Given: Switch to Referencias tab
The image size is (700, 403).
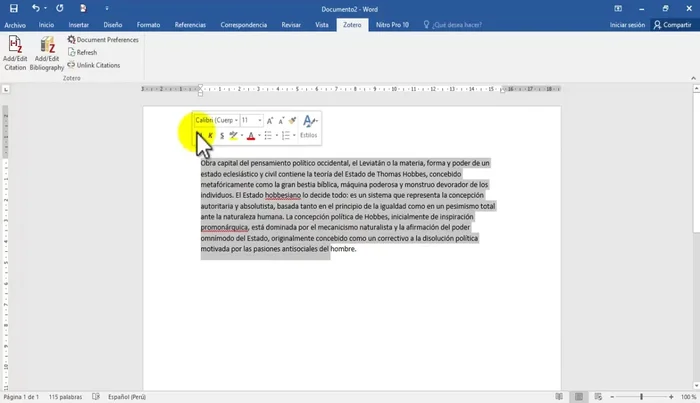Looking at the screenshot, I should pyautogui.click(x=190, y=25).
